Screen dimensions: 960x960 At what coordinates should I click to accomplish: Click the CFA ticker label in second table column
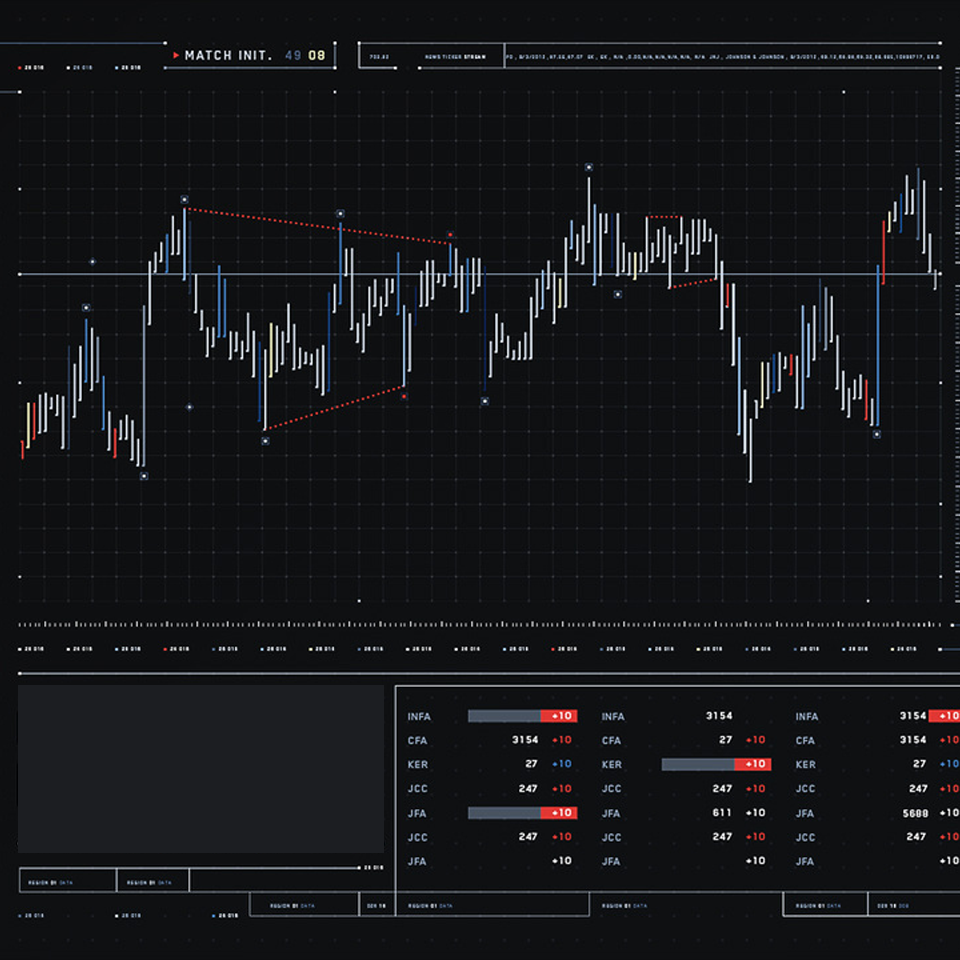click(611, 741)
